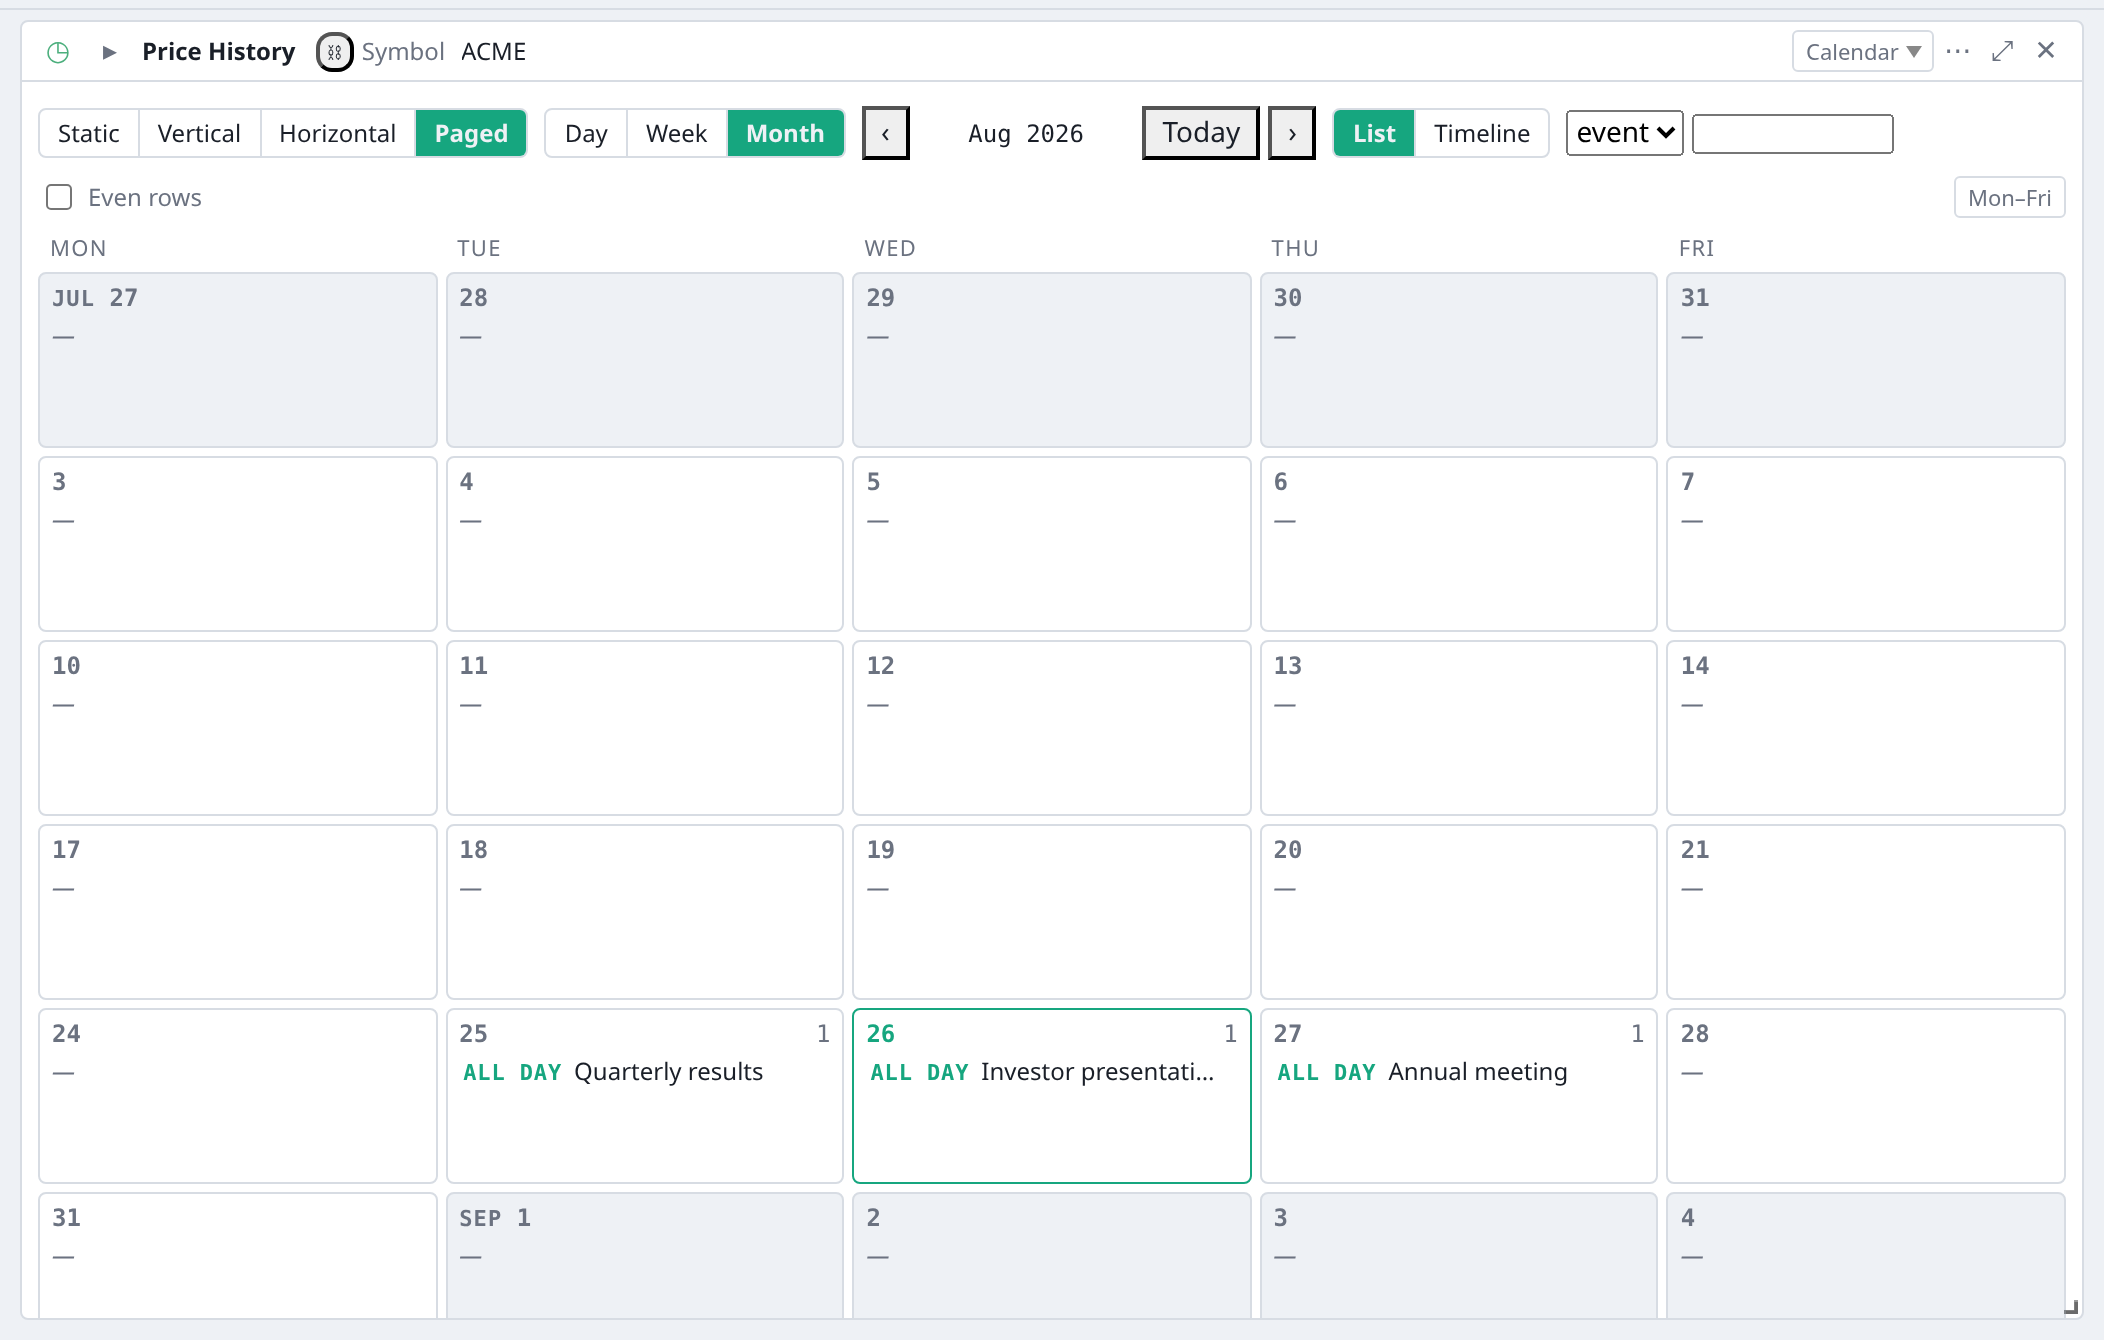Select the Horizontal layout option
The height and width of the screenshot is (1340, 2104).
pos(338,133)
